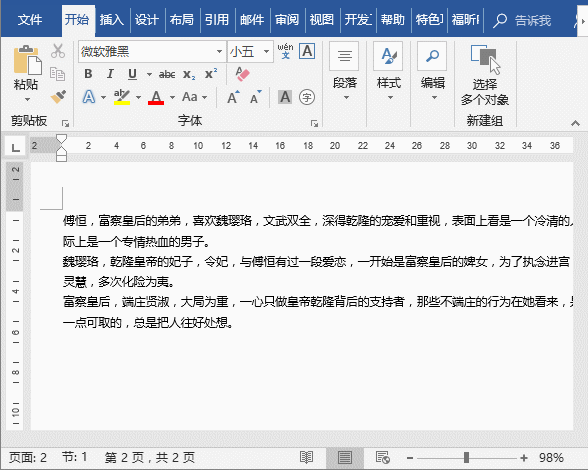Click the zoom slider handle
The height and width of the screenshot is (470, 588).
(x=466, y=458)
